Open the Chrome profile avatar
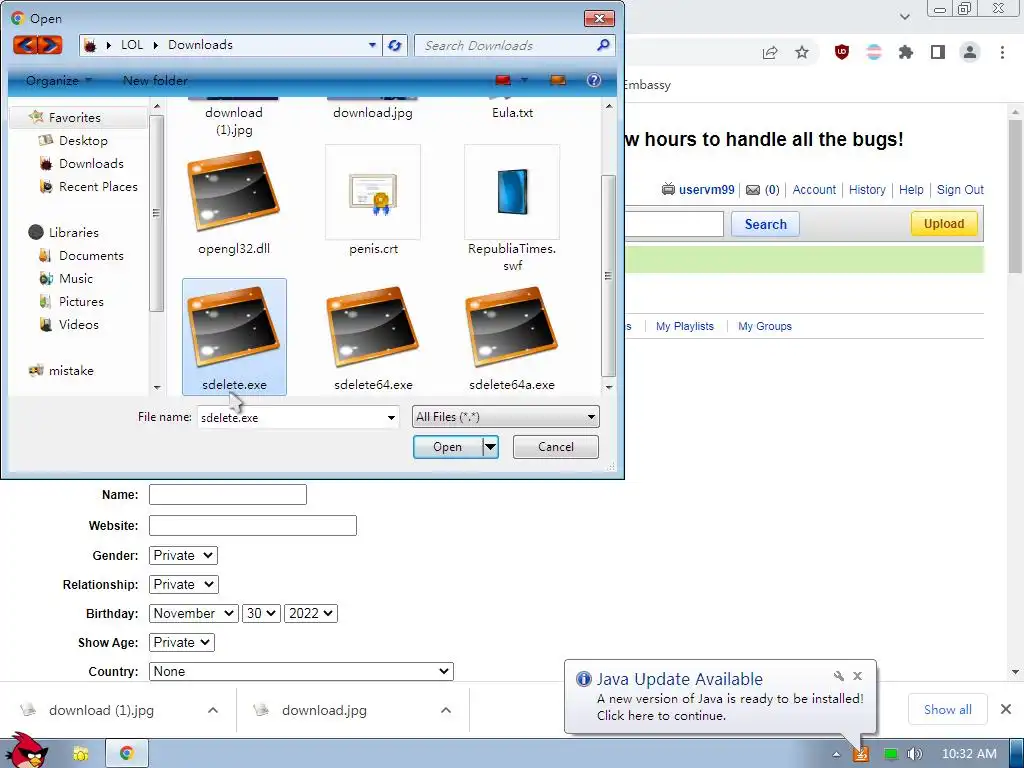The height and width of the screenshot is (768, 1024). click(970, 52)
